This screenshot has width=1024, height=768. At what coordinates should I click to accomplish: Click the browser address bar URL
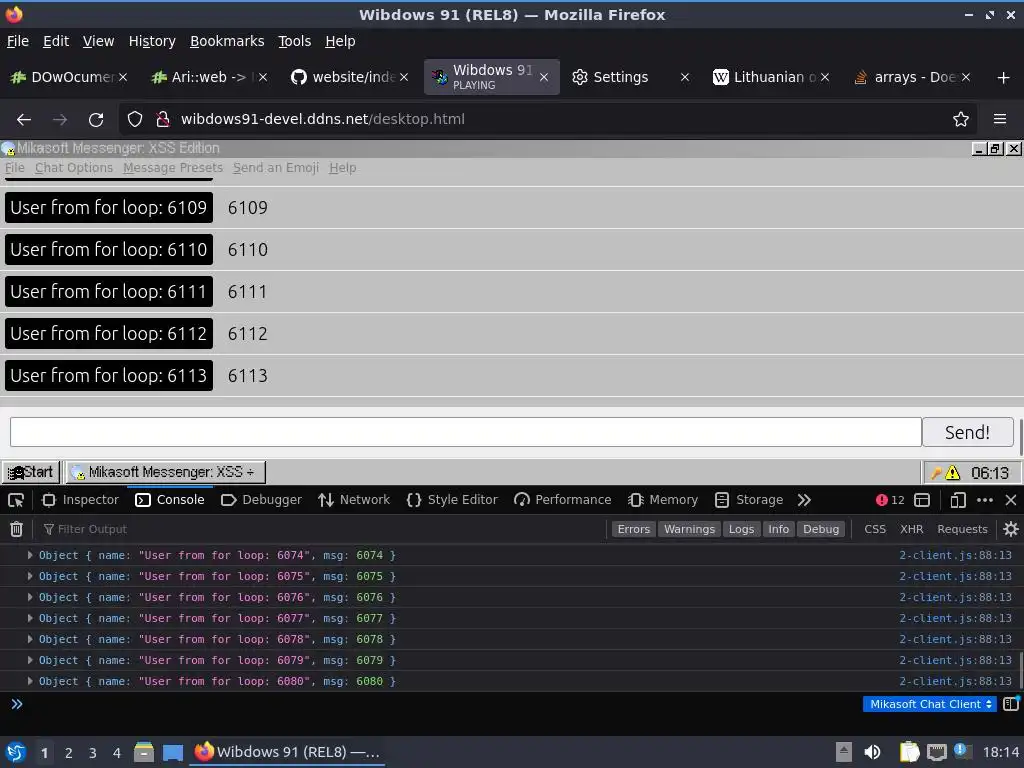[323, 120]
